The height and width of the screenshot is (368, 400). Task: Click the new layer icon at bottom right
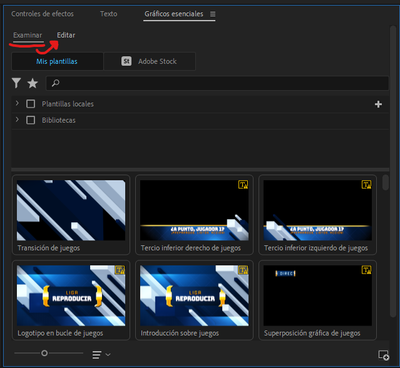point(383,355)
